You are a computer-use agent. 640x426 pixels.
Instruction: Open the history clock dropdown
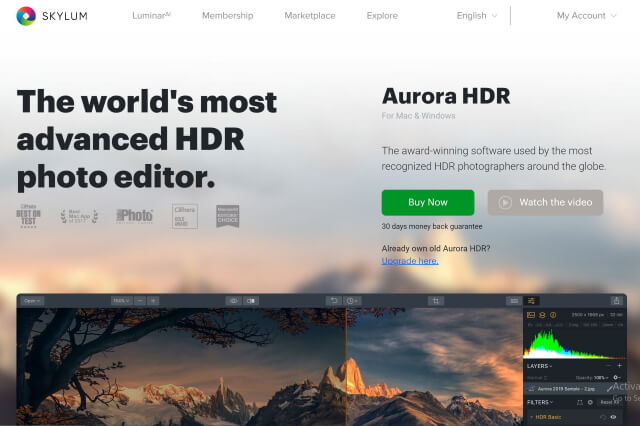pos(352,301)
